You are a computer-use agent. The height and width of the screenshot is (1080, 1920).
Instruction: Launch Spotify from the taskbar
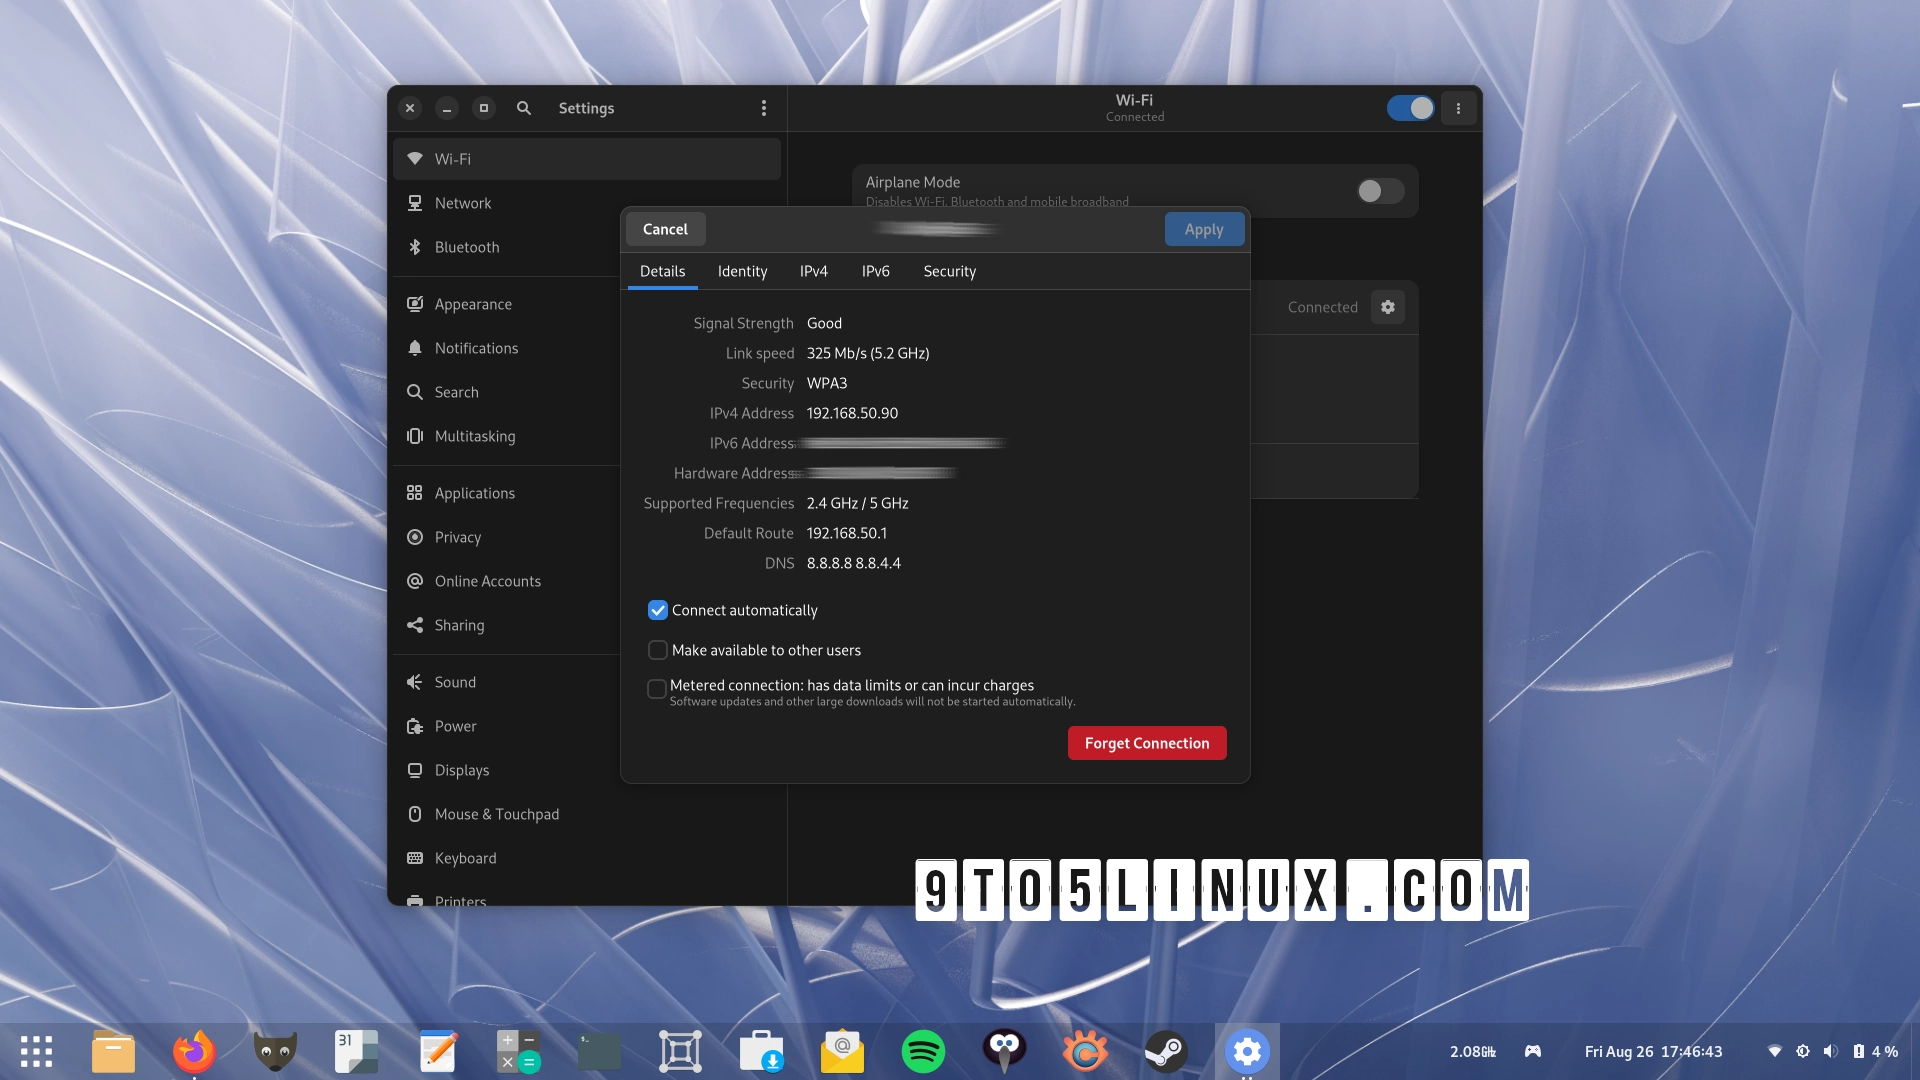coord(924,1051)
